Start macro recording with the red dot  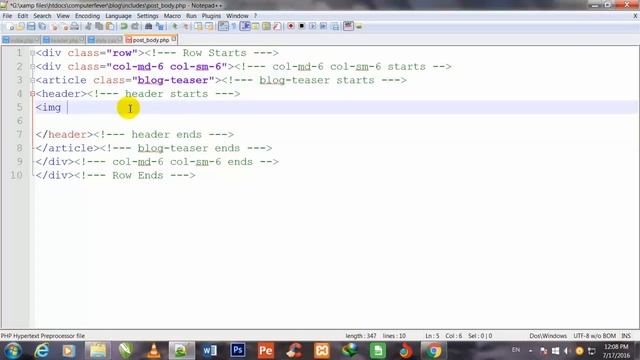[x=291, y=27]
